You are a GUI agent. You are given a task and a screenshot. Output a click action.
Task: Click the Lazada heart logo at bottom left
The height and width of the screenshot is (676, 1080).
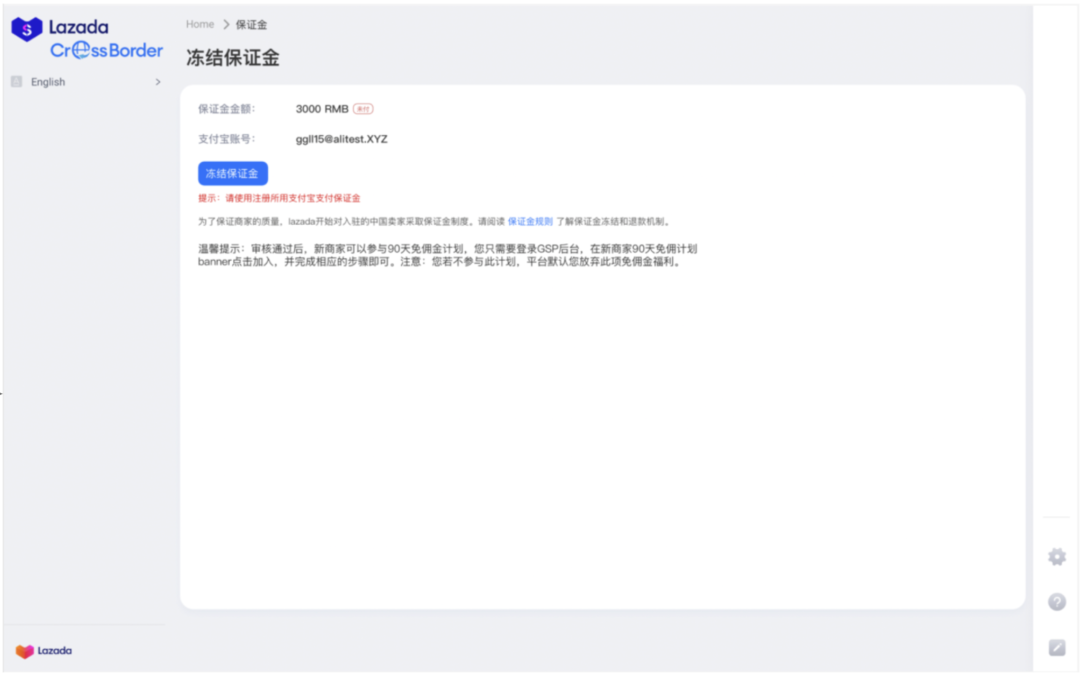pyautogui.click(x=46, y=650)
